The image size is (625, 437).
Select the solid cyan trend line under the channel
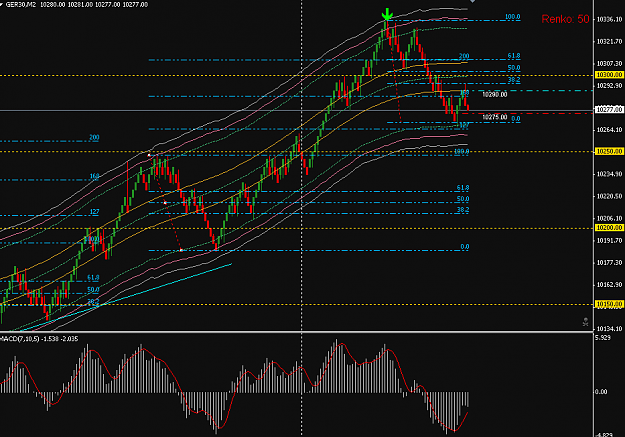tap(126, 297)
